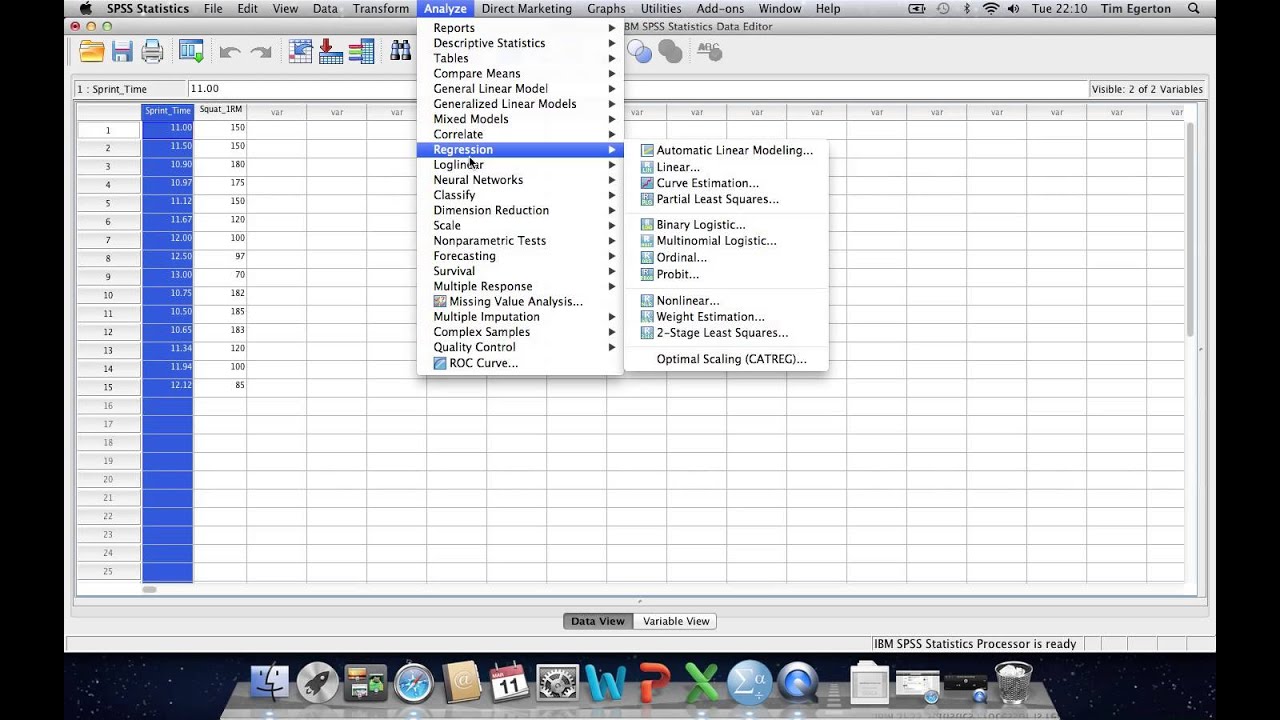Open Address Book icon in Dock
The image size is (1280, 720).
[x=462, y=683]
